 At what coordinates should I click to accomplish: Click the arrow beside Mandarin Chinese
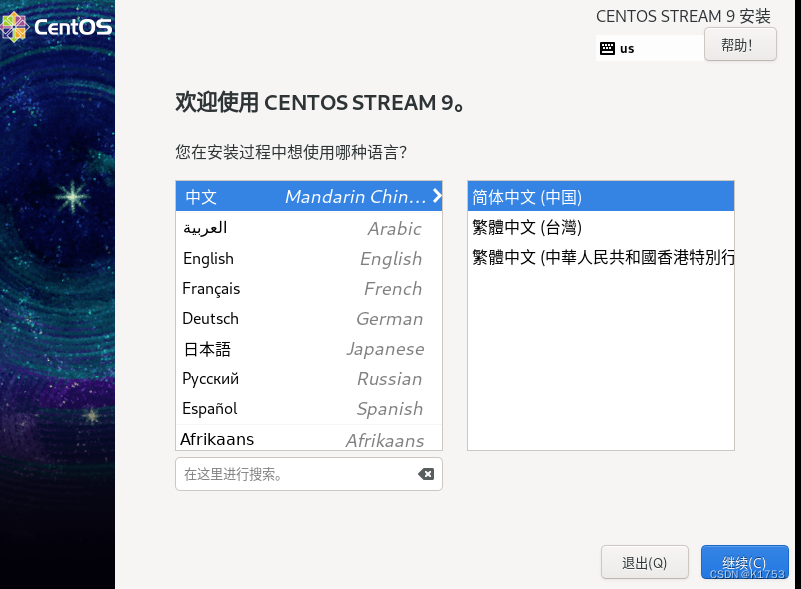437,196
